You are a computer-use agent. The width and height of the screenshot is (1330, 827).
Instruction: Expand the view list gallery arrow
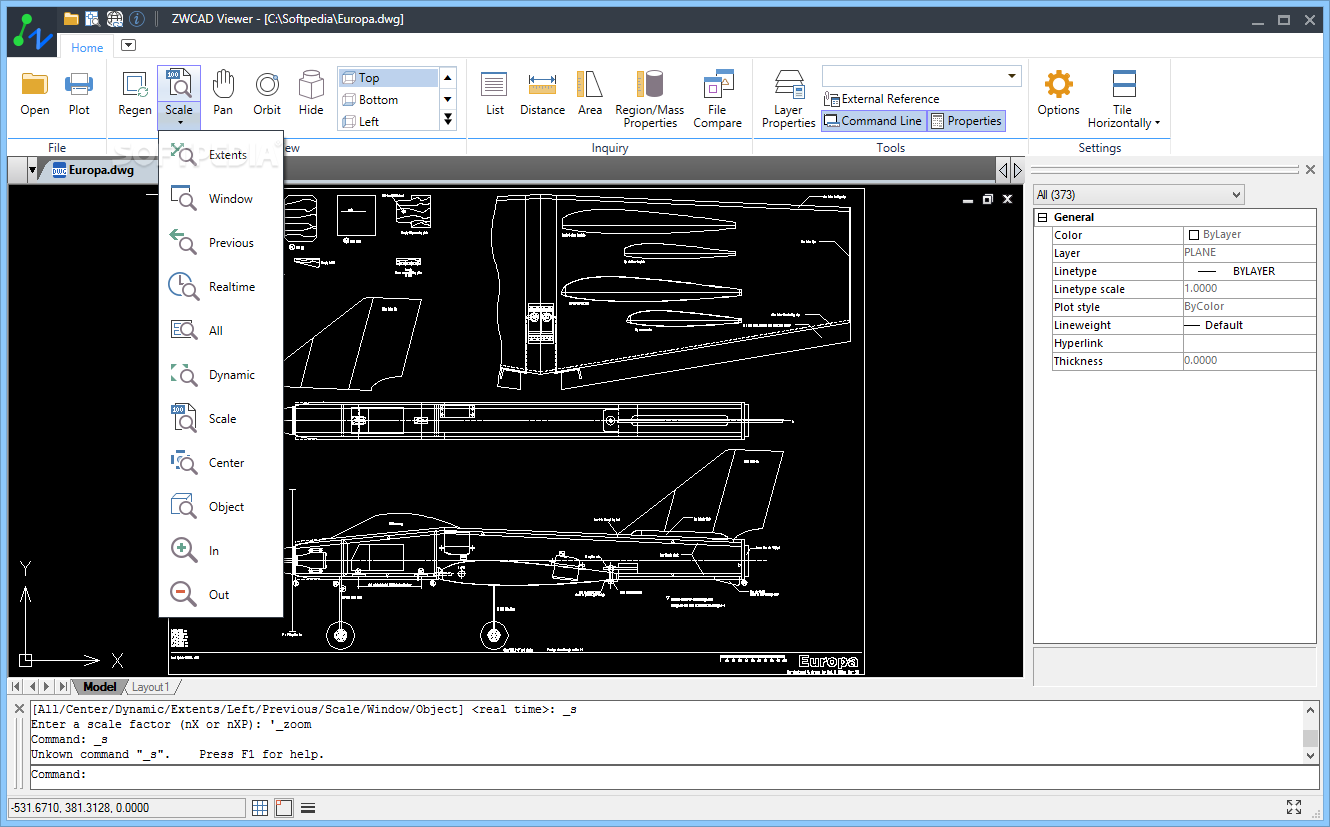[x=448, y=120]
